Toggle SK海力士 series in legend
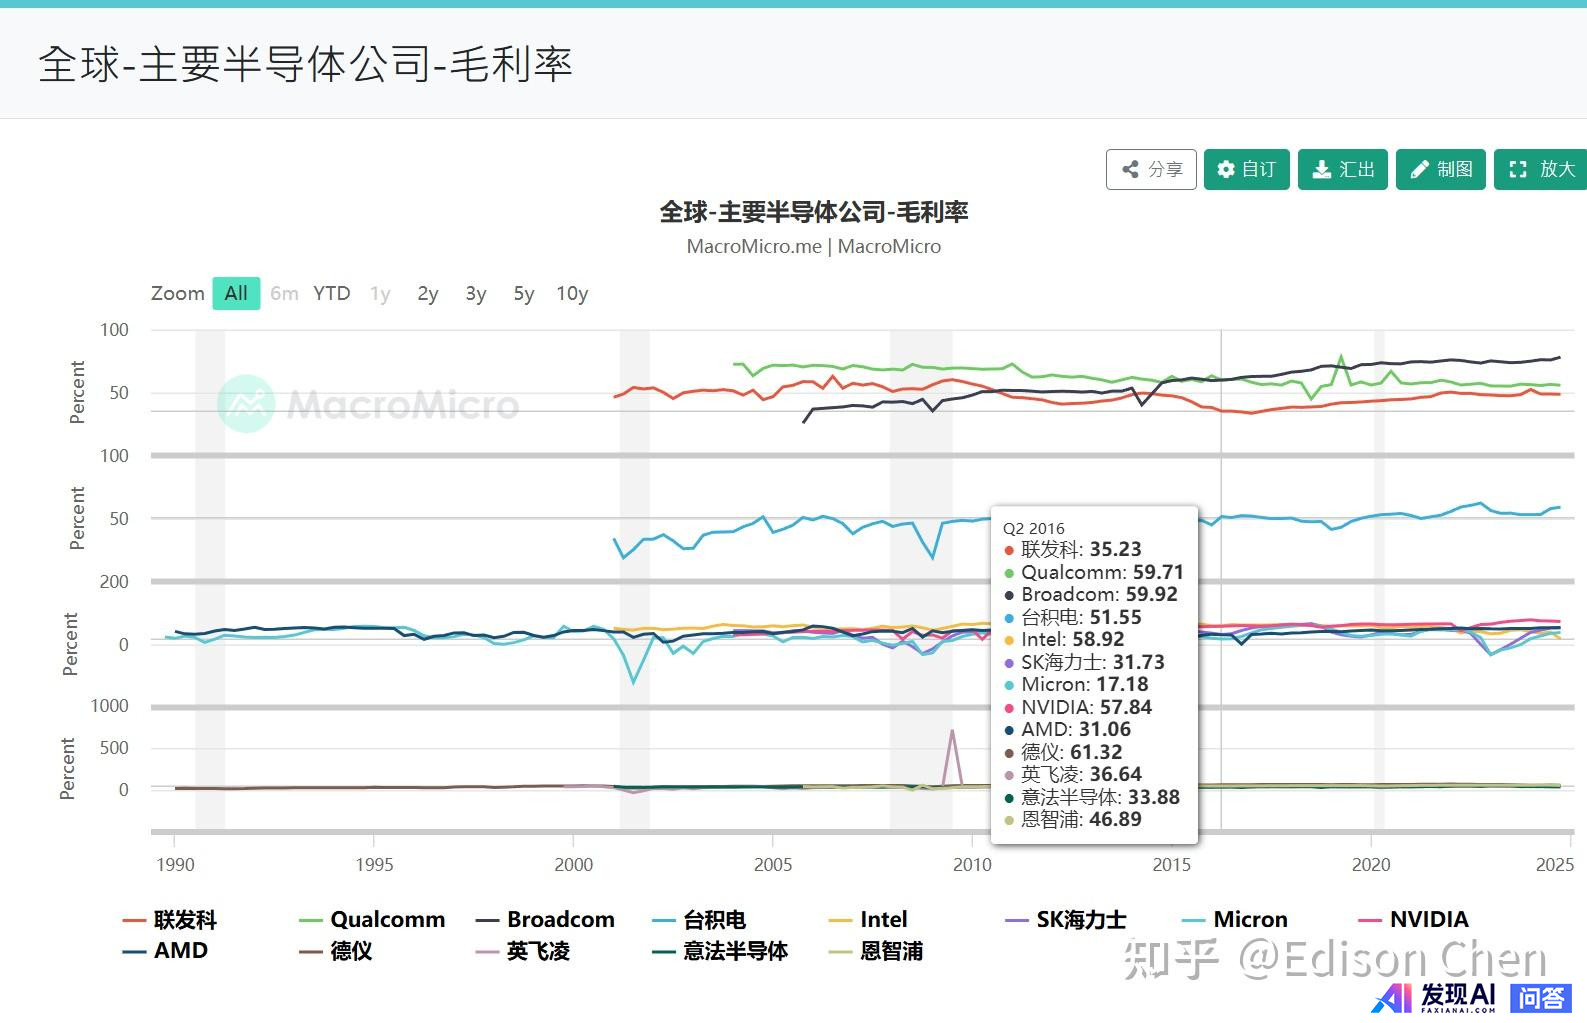This screenshot has width=1587, height=1023. click(1066, 919)
